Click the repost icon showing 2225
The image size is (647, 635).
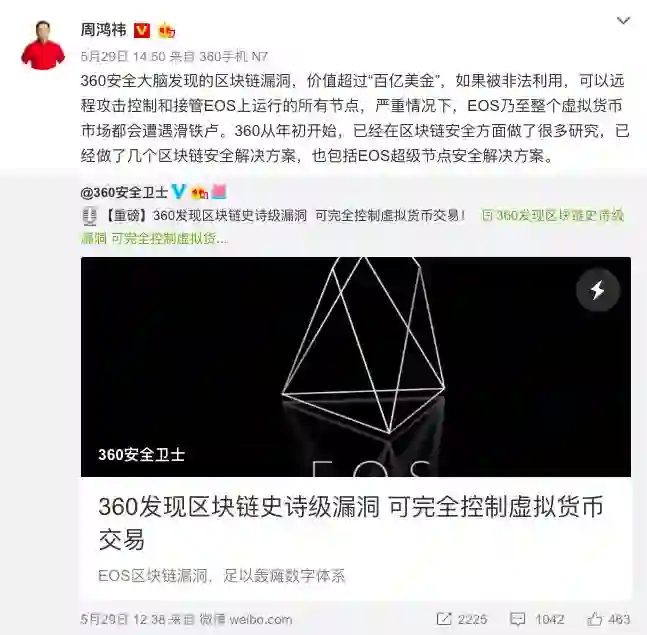coord(444,619)
